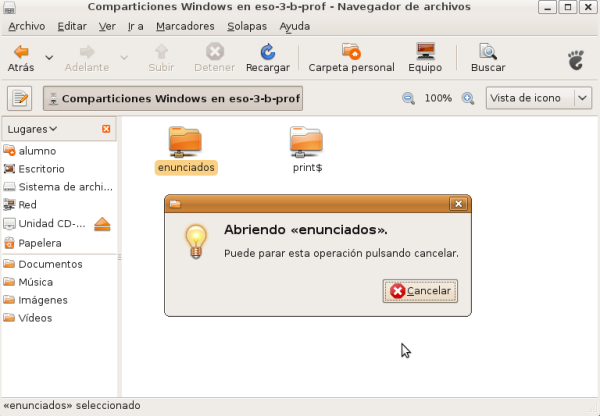This screenshot has height=416, width=600.
Task: Open the Vista de icono dropdown
Action: (x=538, y=99)
